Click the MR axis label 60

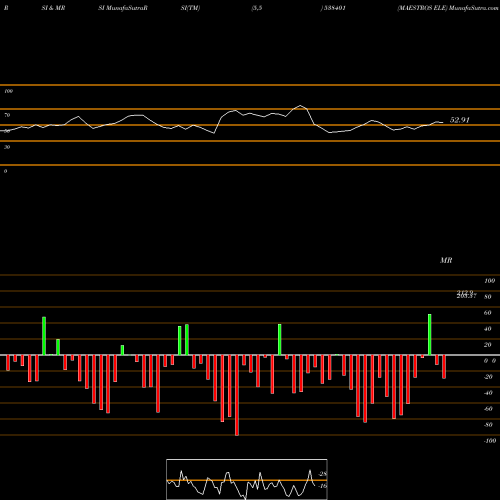click(487, 313)
